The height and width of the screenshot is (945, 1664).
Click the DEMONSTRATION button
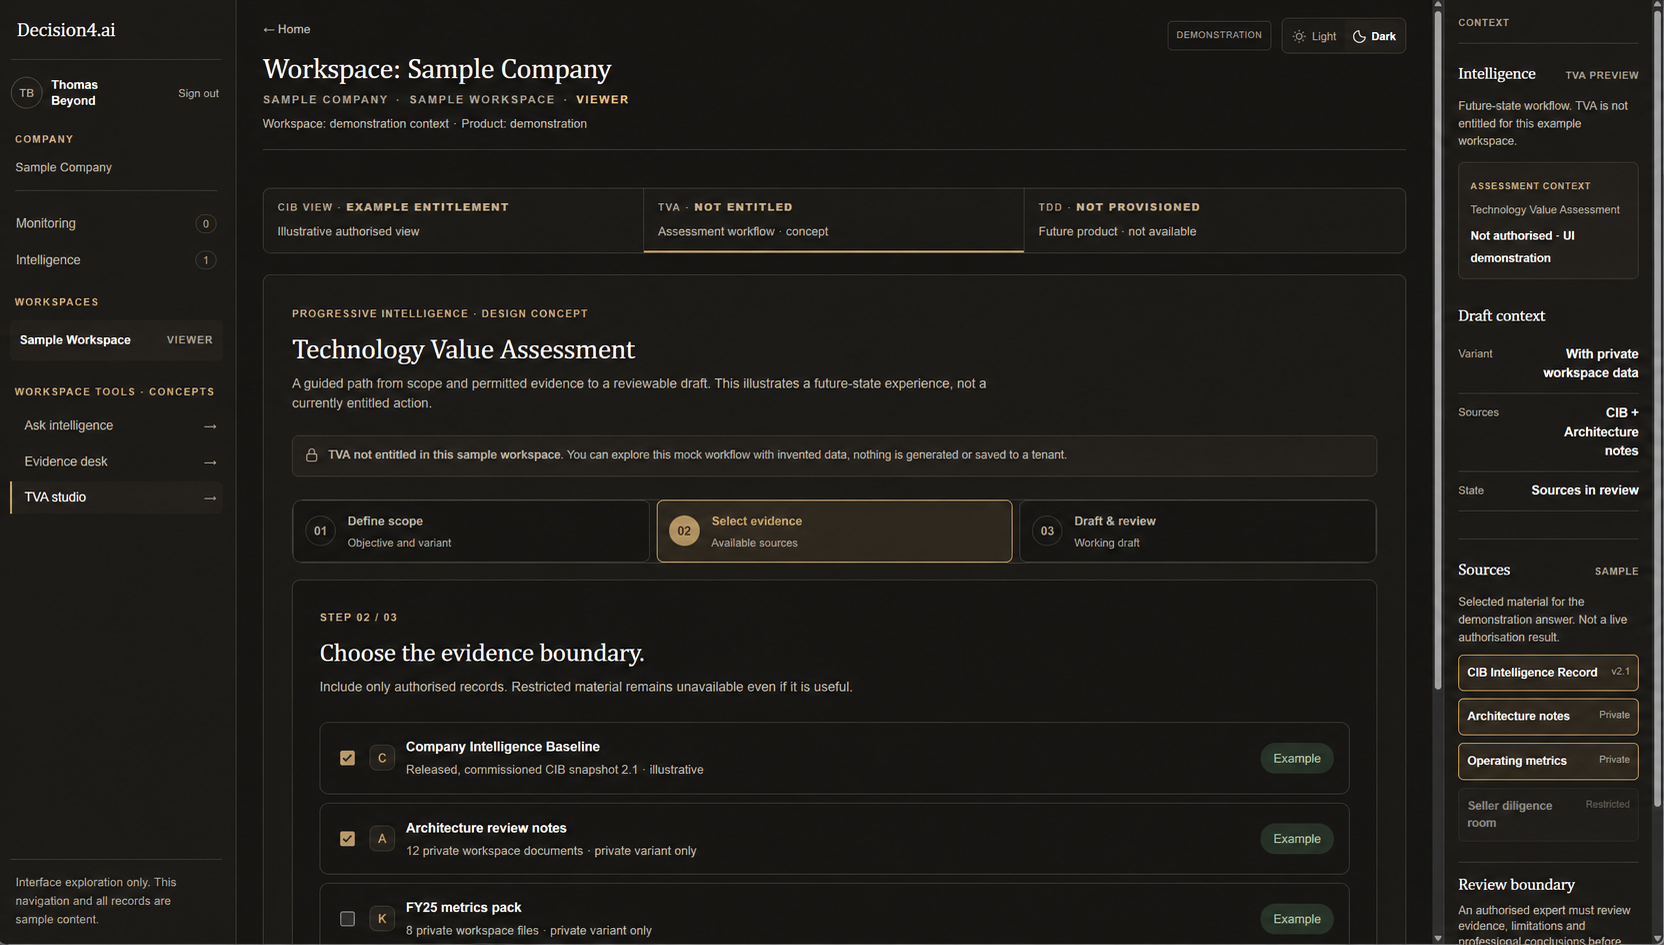pyautogui.click(x=1219, y=35)
